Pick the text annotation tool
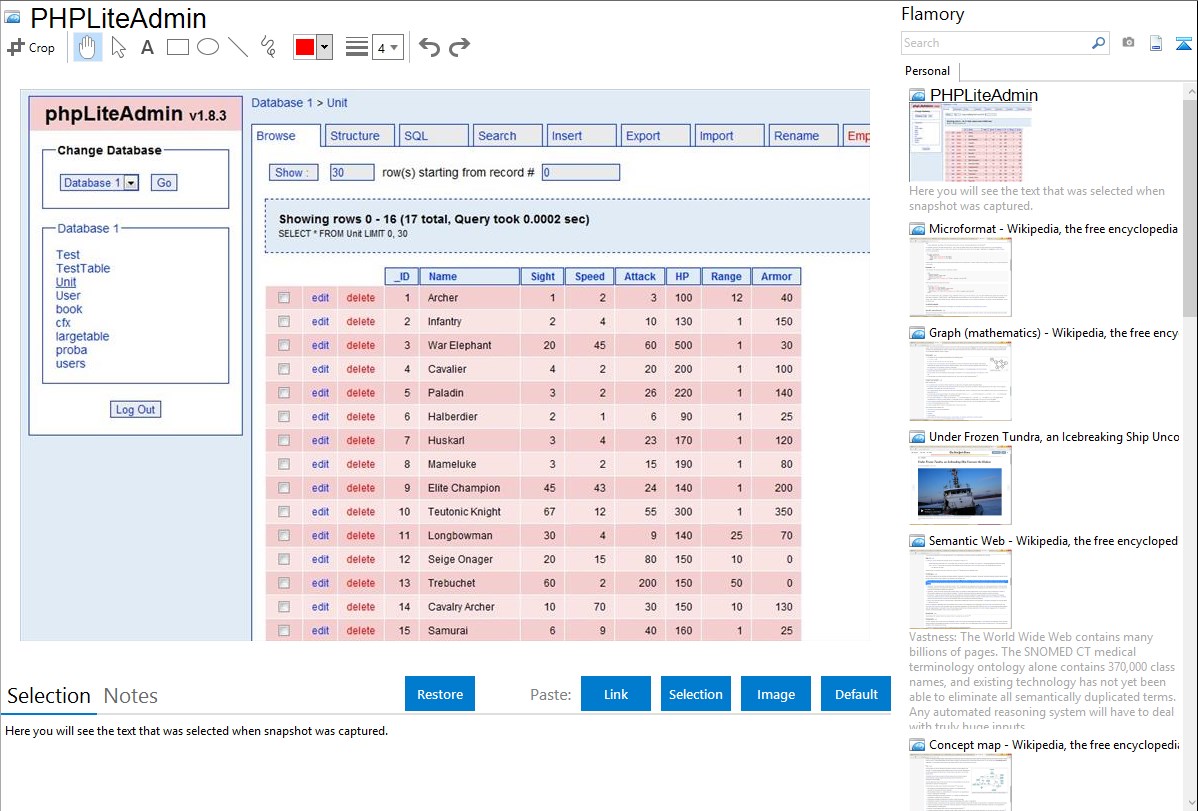 [x=147, y=47]
